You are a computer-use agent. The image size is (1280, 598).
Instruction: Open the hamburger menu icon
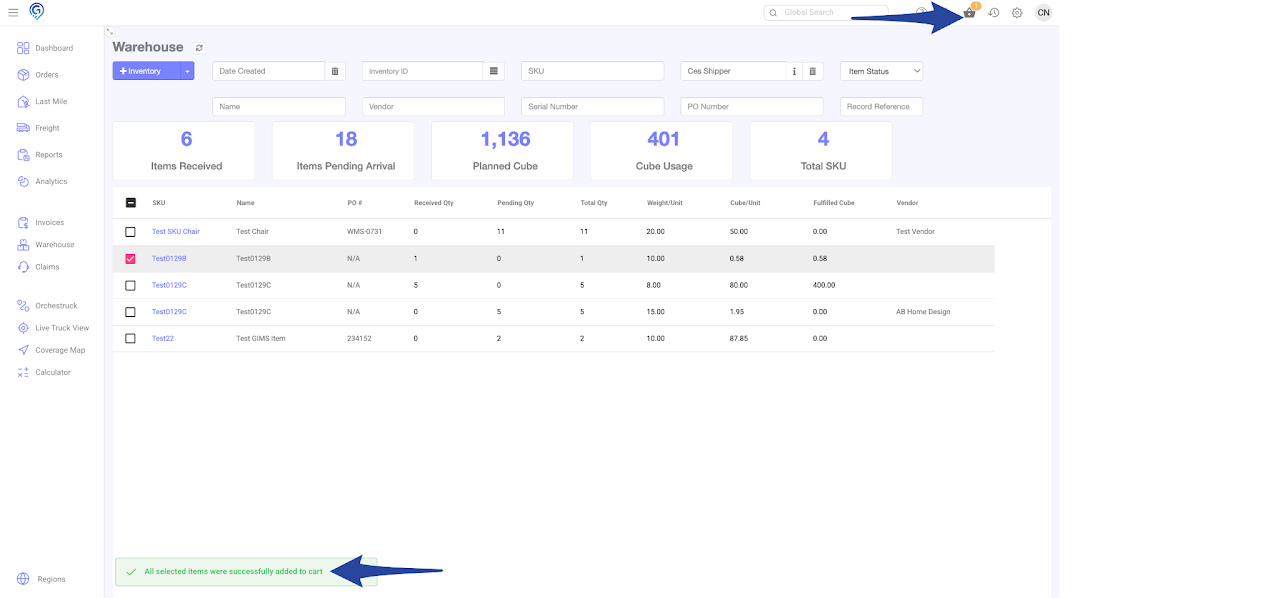click(13, 12)
